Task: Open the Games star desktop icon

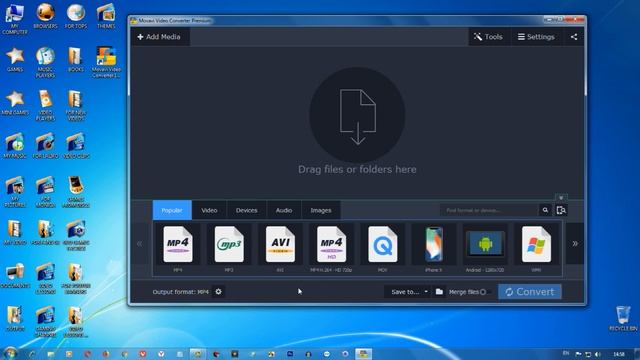Action: click(15, 60)
